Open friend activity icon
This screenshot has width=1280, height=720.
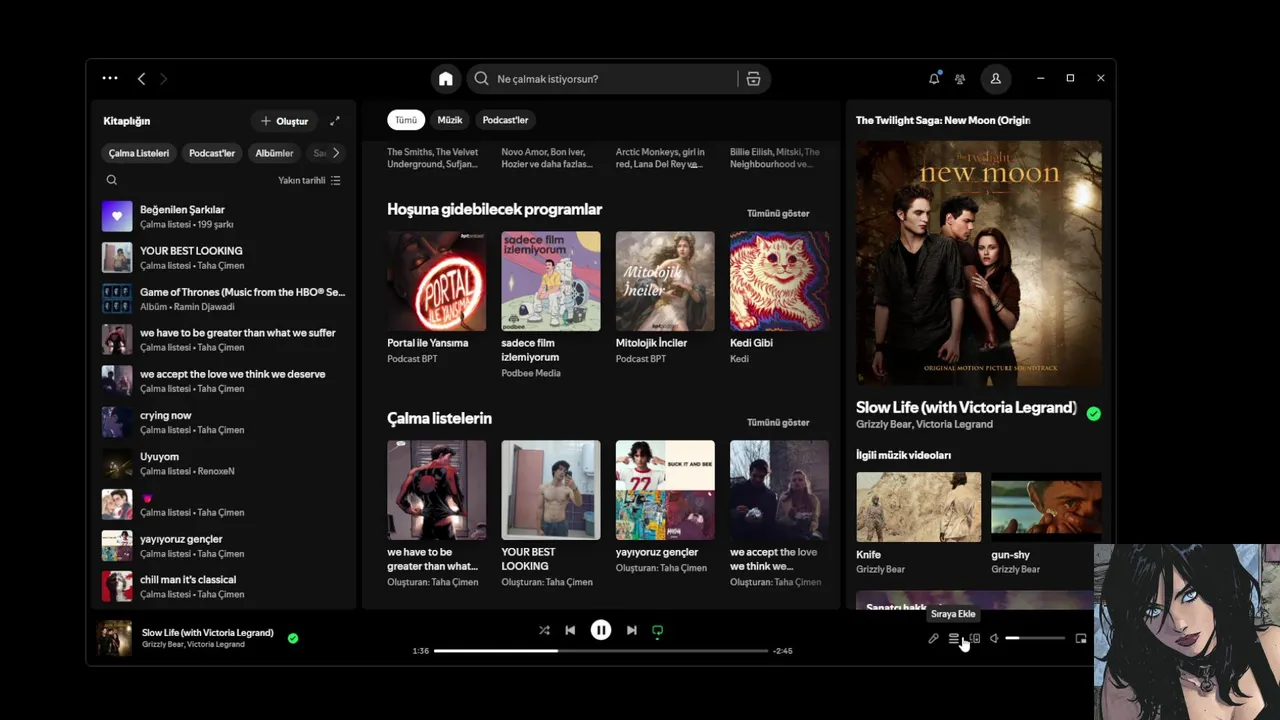point(960,79)
